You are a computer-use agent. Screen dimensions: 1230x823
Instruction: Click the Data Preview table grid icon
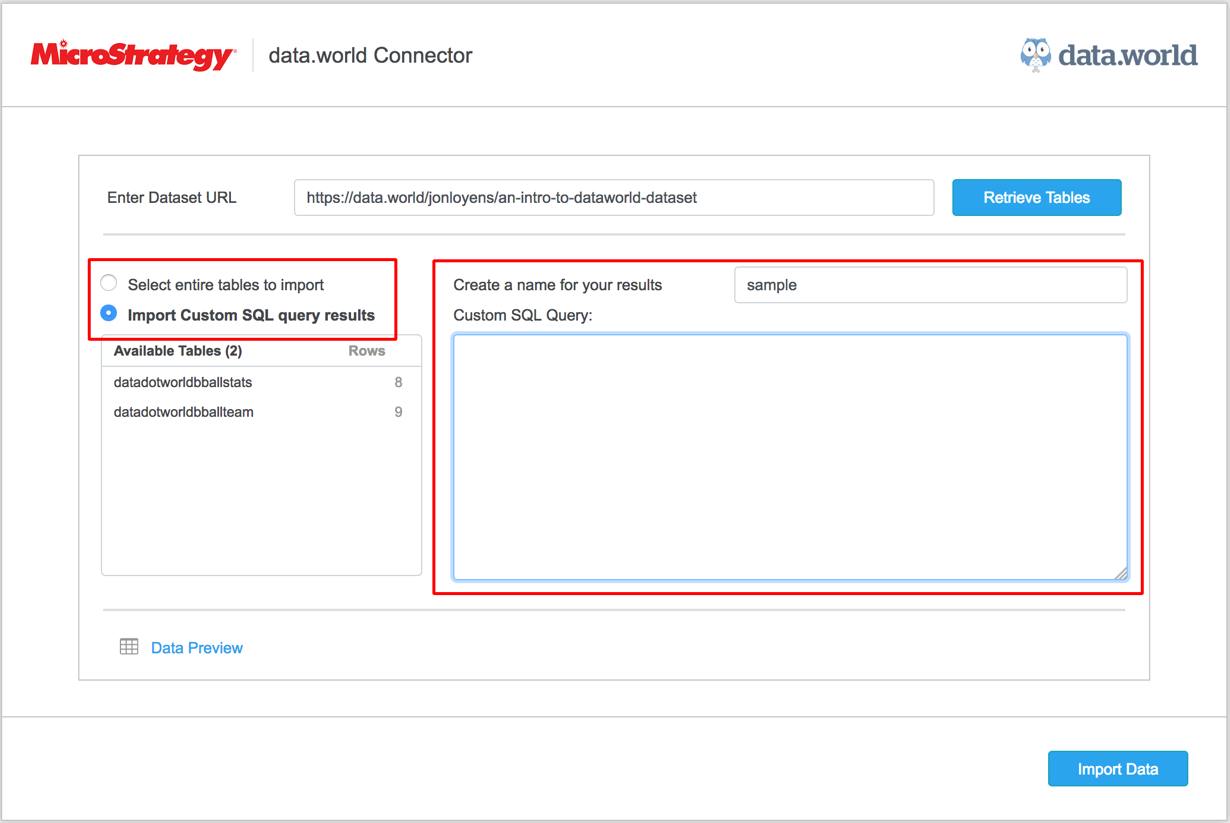[129, 647]
